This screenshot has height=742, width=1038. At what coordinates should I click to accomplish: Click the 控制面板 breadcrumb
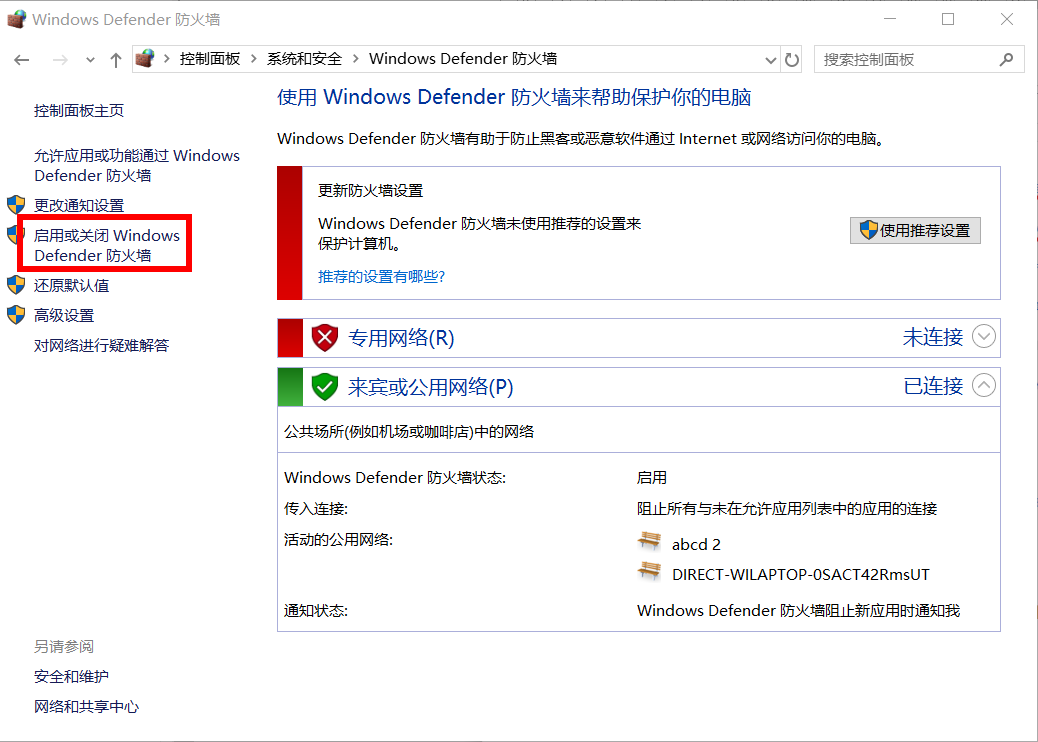(210, 59)
